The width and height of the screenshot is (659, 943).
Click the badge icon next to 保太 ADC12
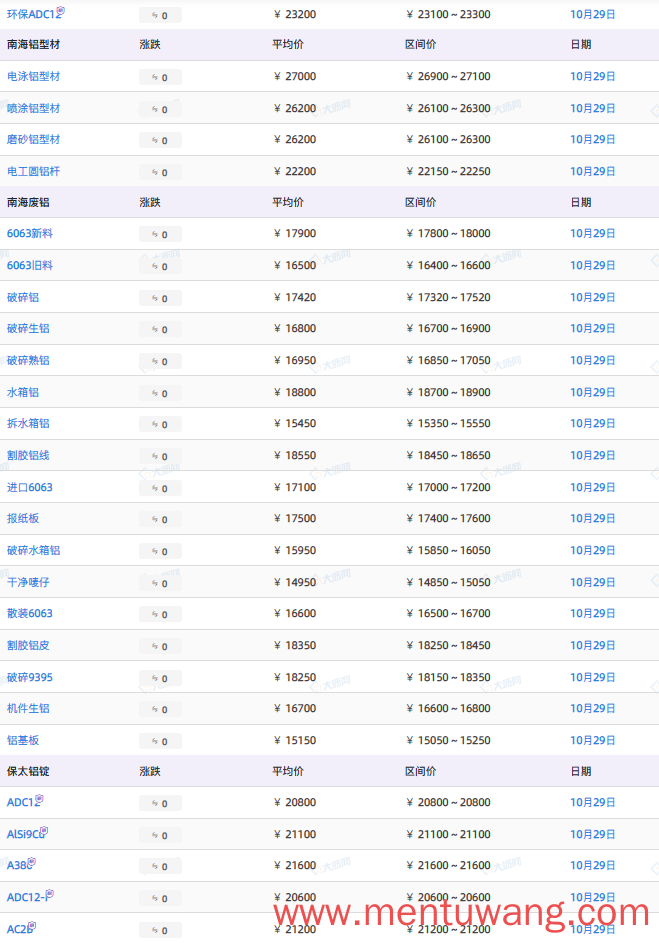(x=39, y=799)
